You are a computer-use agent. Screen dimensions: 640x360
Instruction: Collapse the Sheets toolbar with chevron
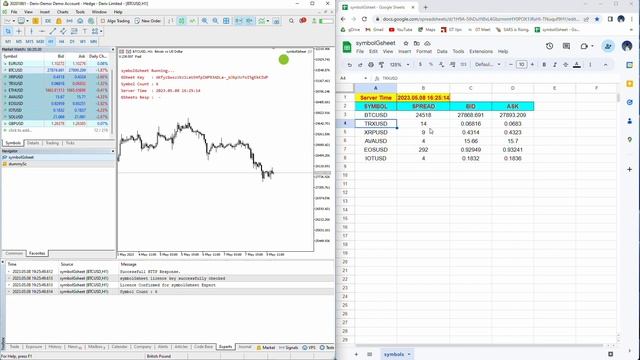pos(605,64)
